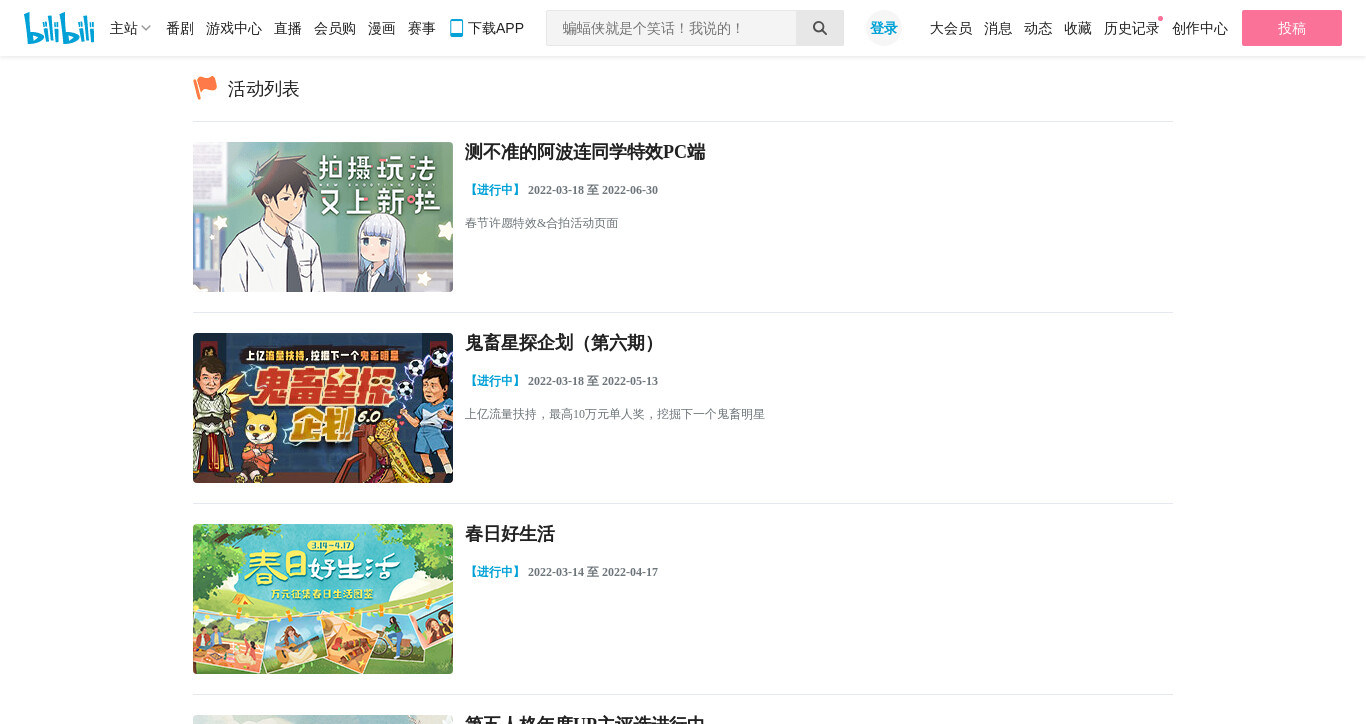Open 直播 live page
Image resolution: width=1366 pixels, height=724 pixels.
[x=288, y=28]
